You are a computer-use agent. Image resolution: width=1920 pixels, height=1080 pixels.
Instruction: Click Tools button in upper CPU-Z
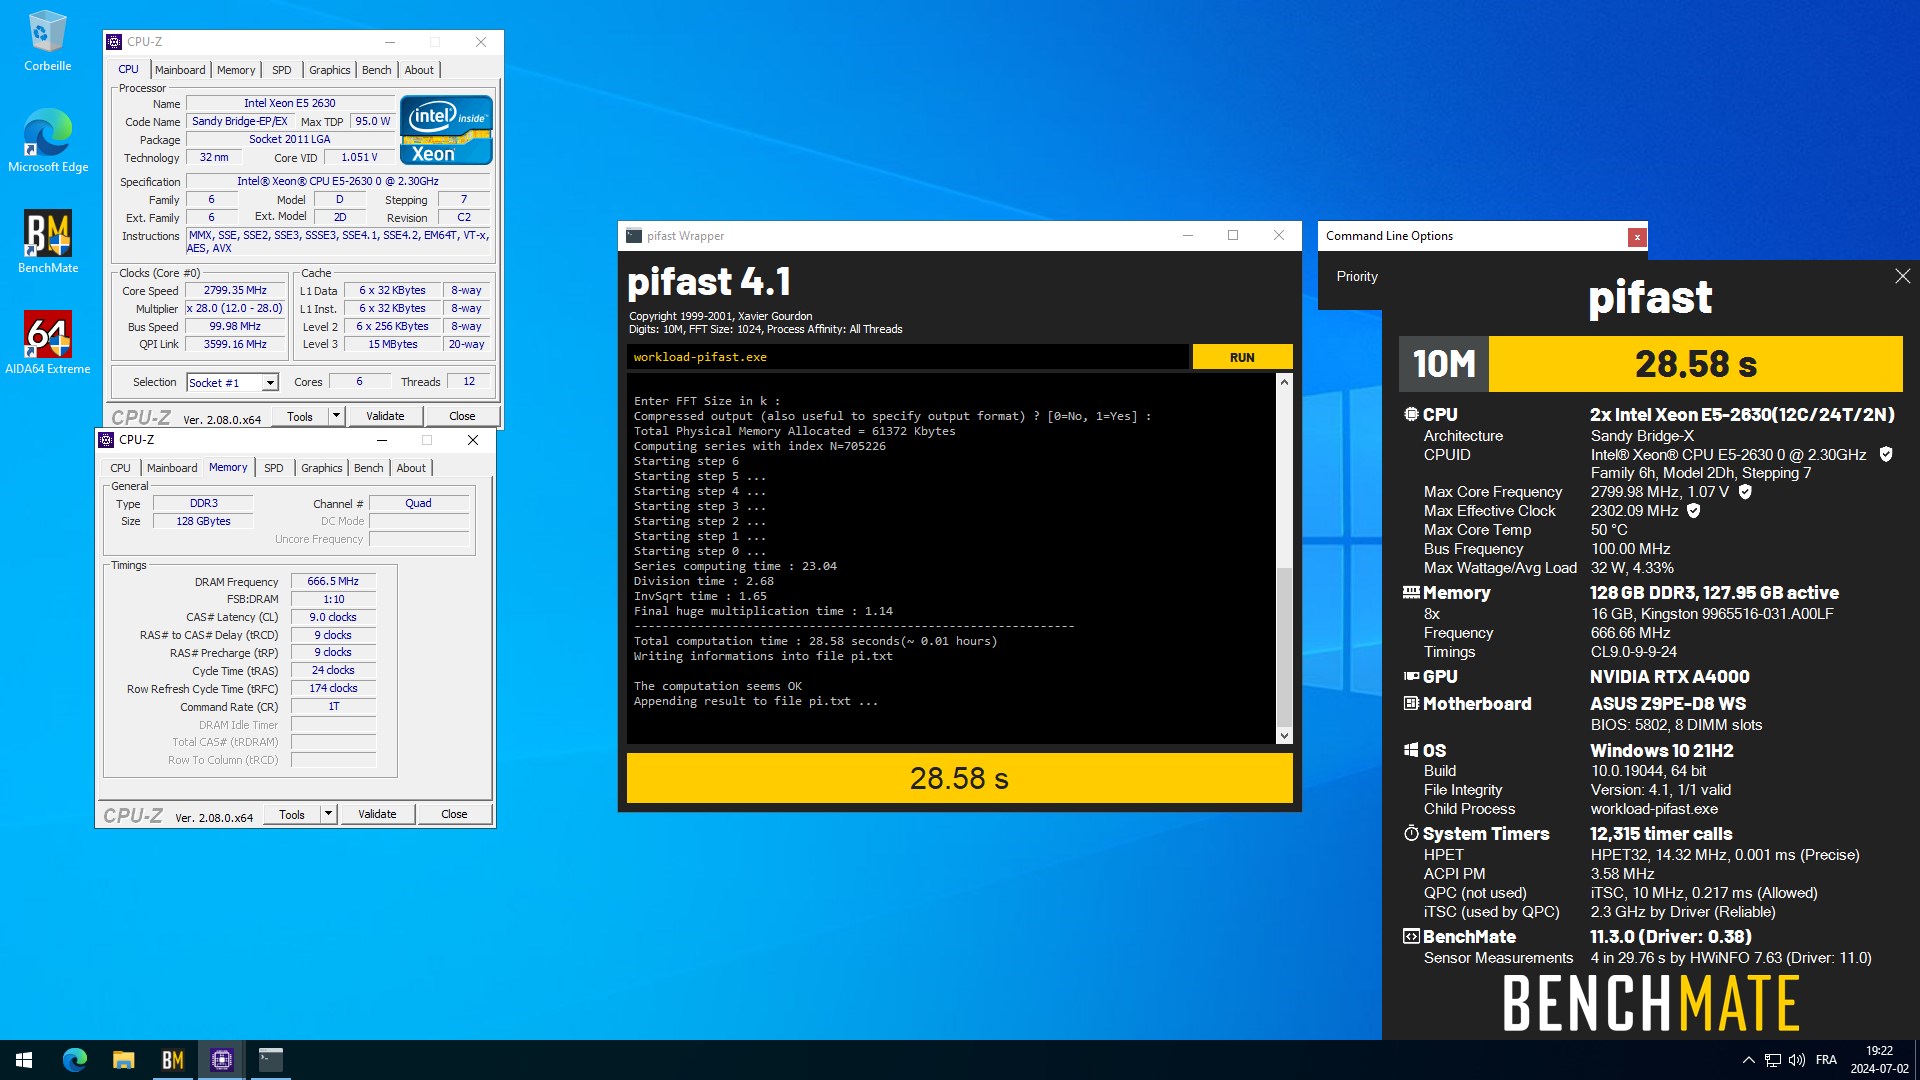coord(300,416)
